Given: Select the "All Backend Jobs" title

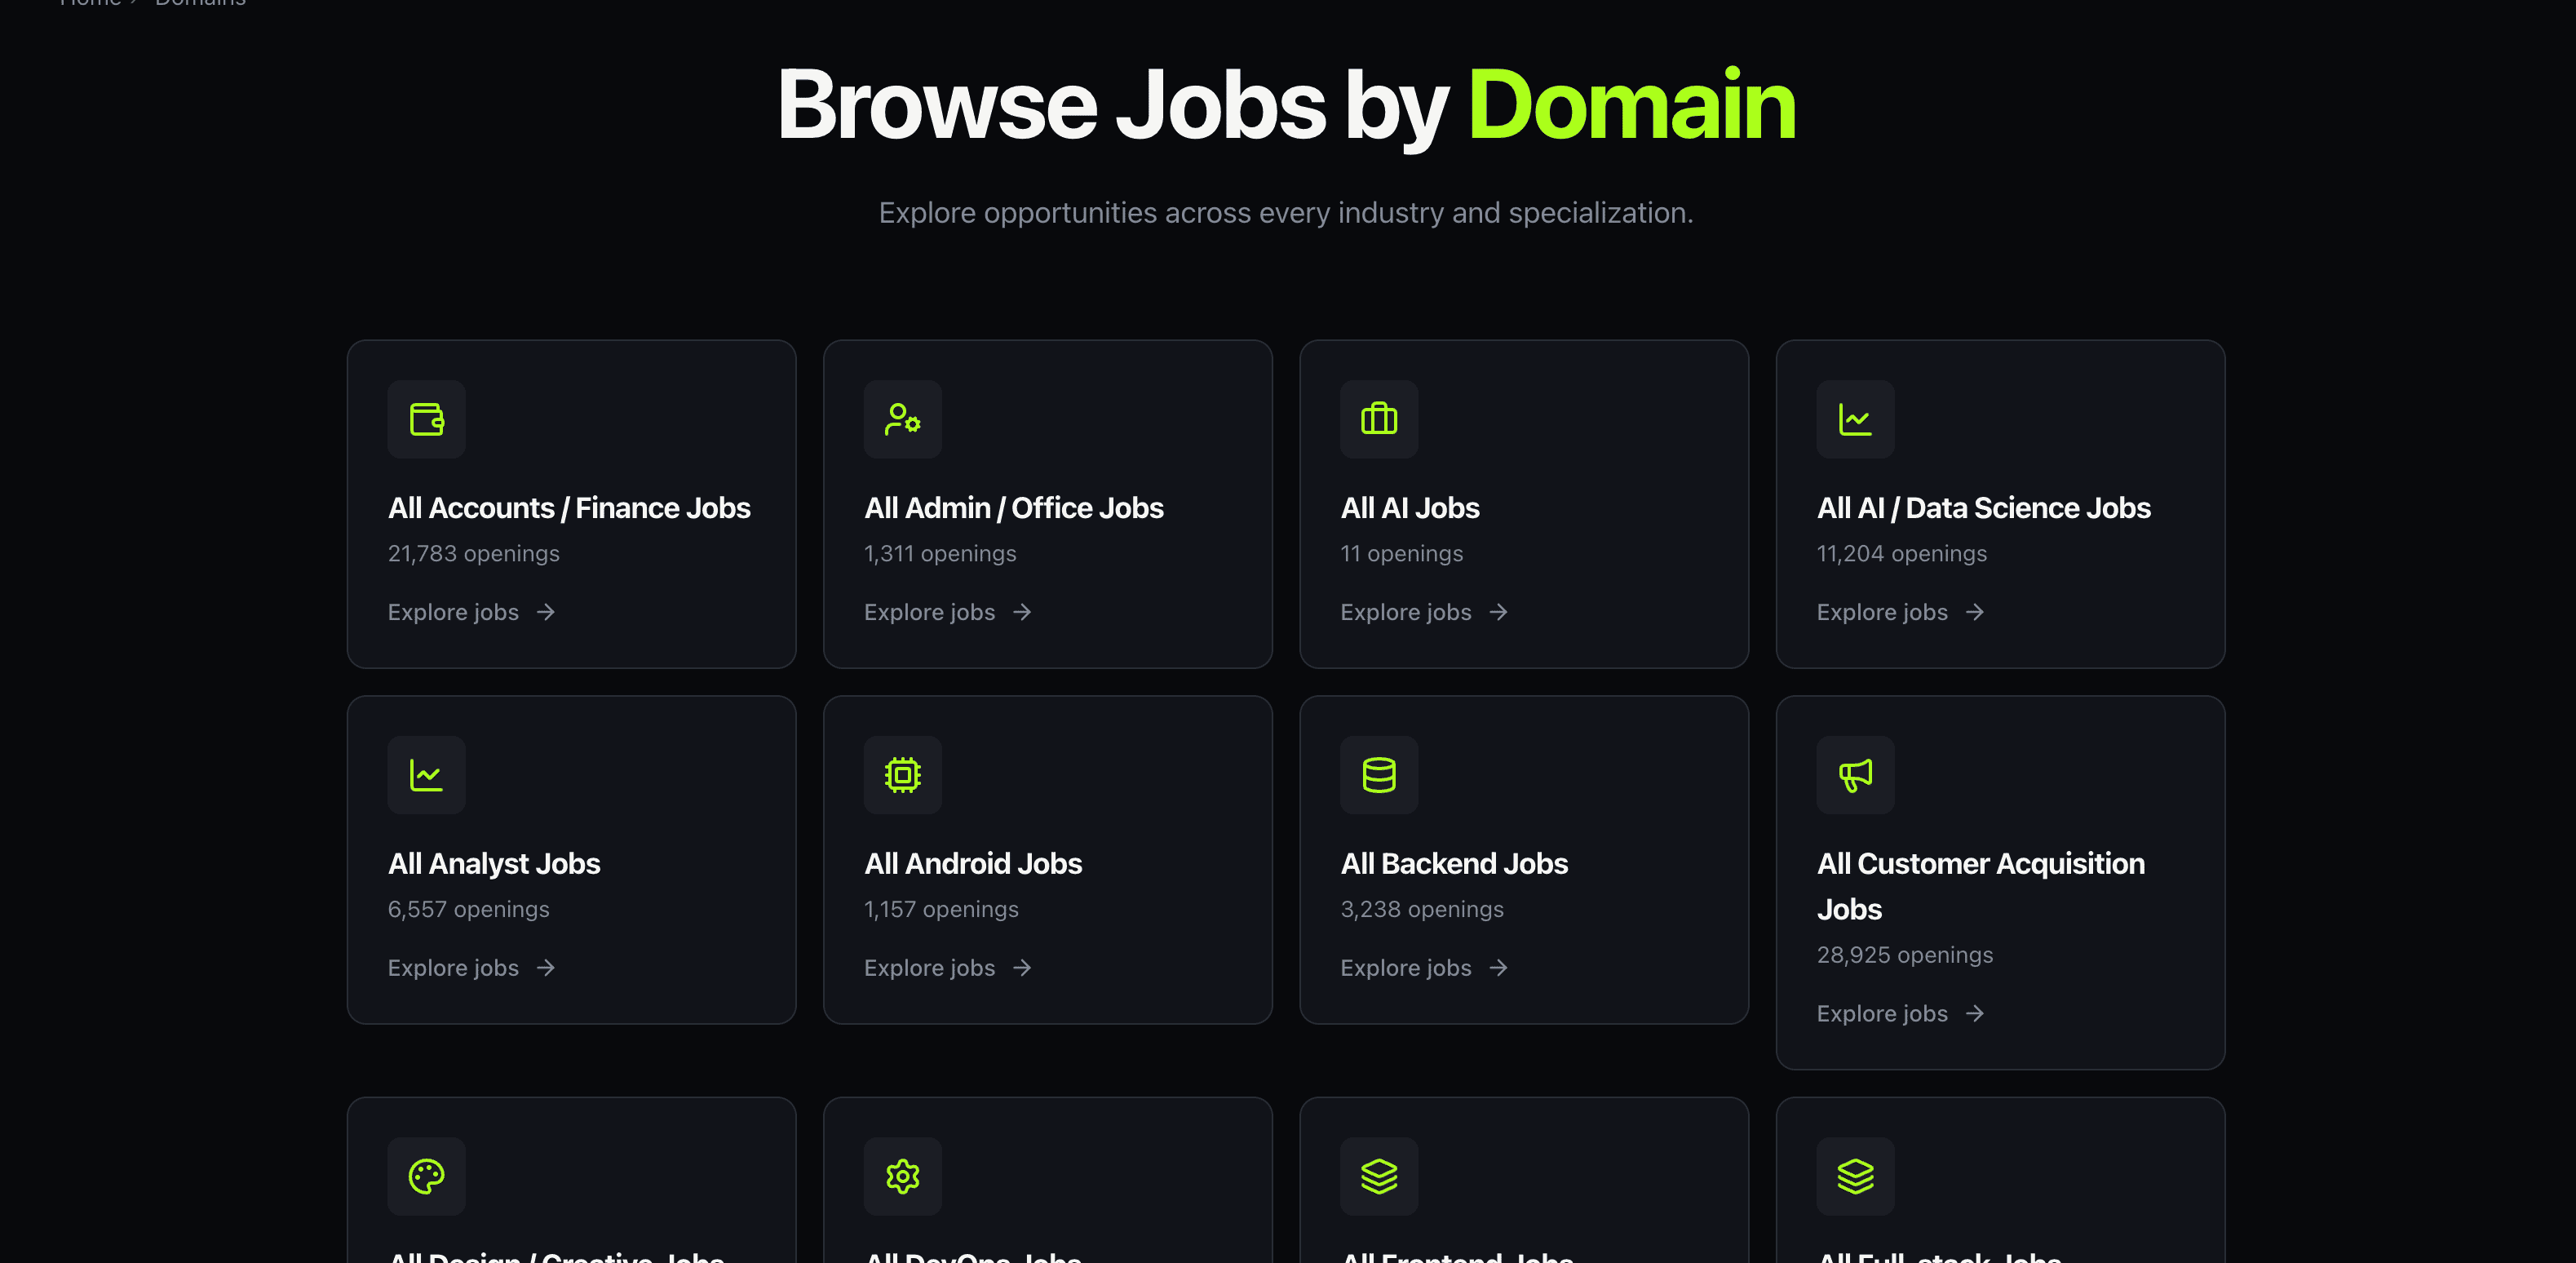Looking at the screenshot, I should tap(1454, 864).
